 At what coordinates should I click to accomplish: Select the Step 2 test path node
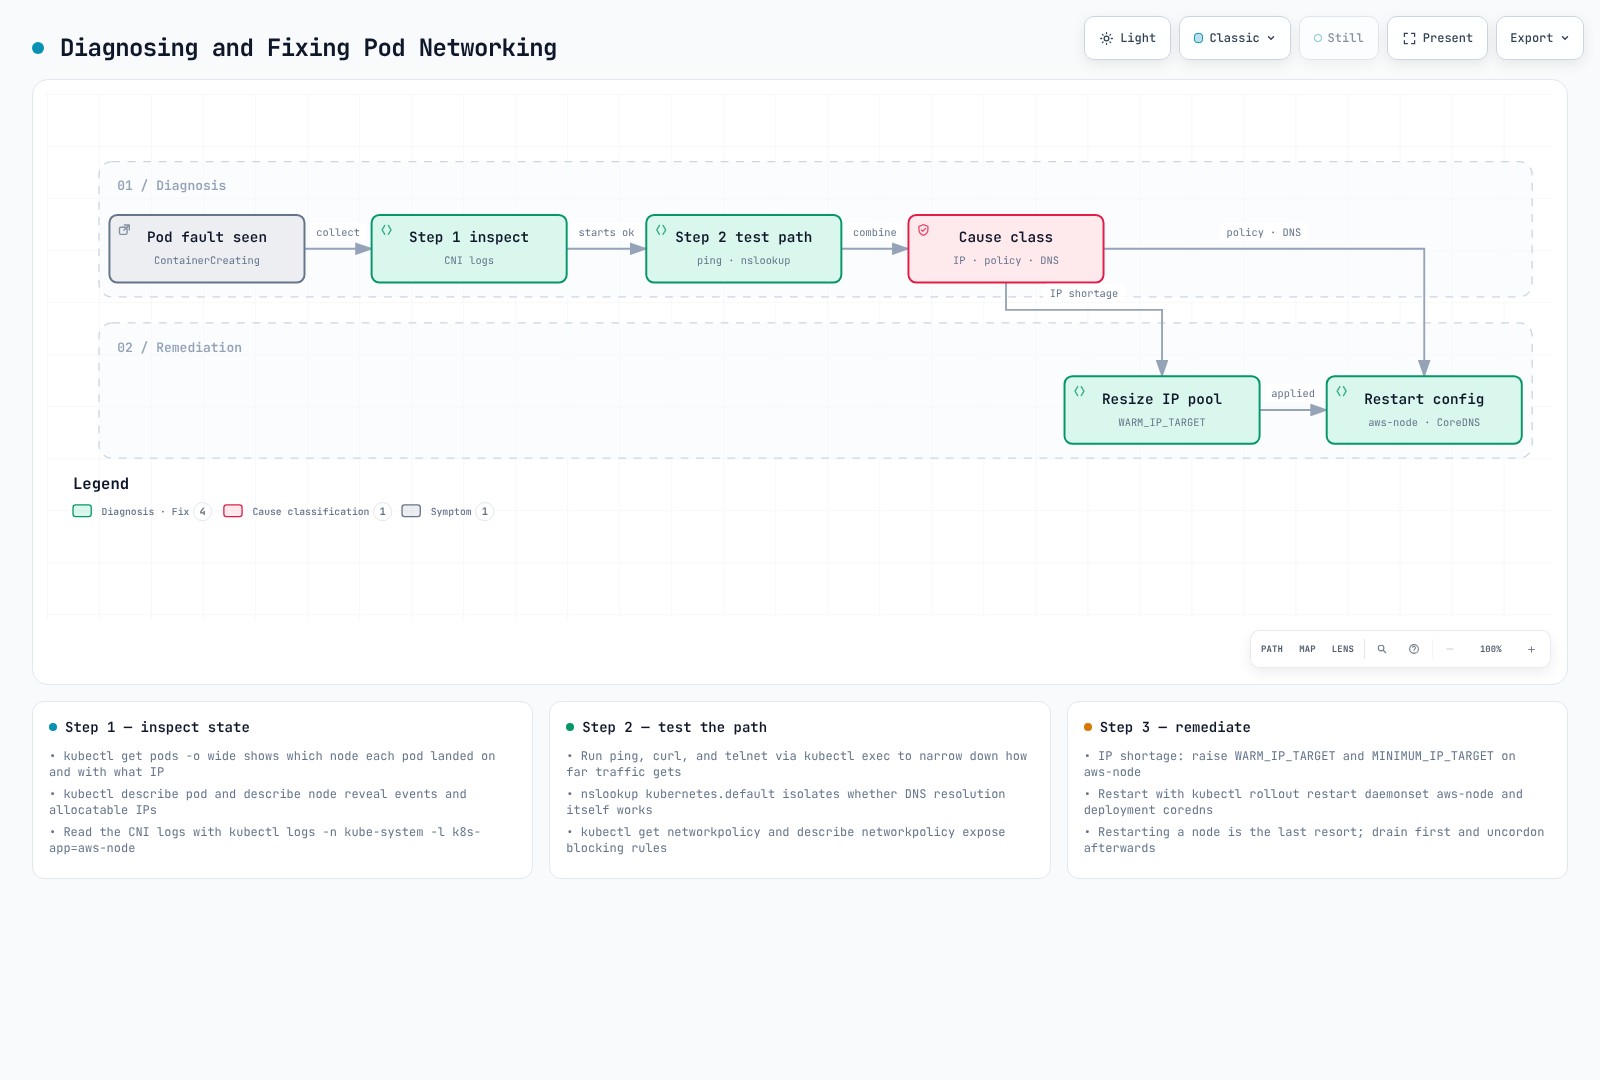click(744, 249)
